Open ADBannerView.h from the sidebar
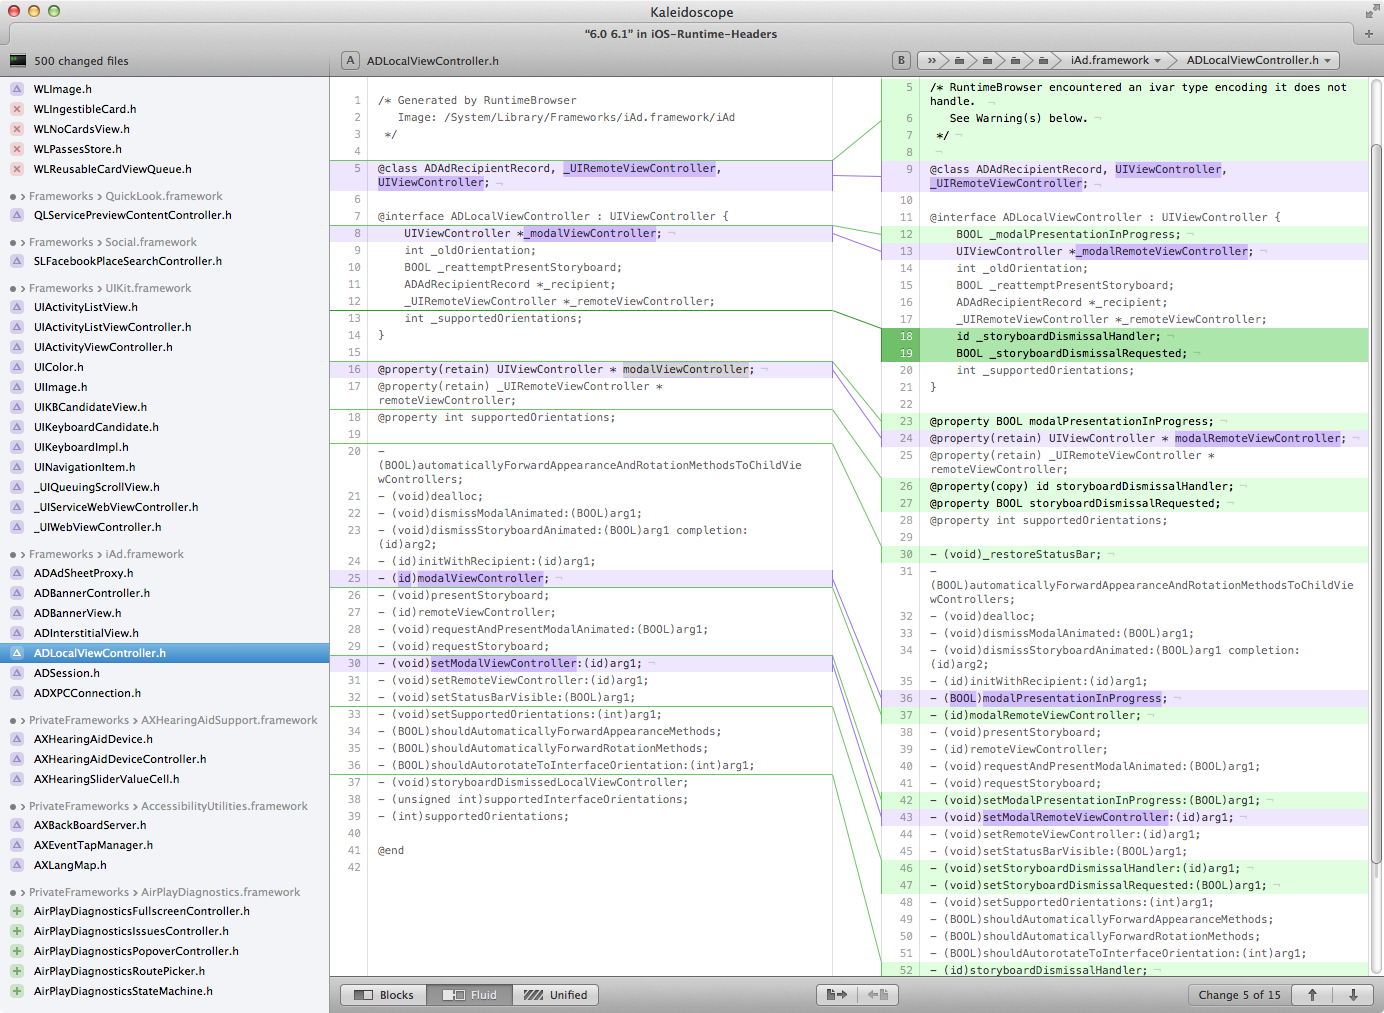 click(77, 613)
